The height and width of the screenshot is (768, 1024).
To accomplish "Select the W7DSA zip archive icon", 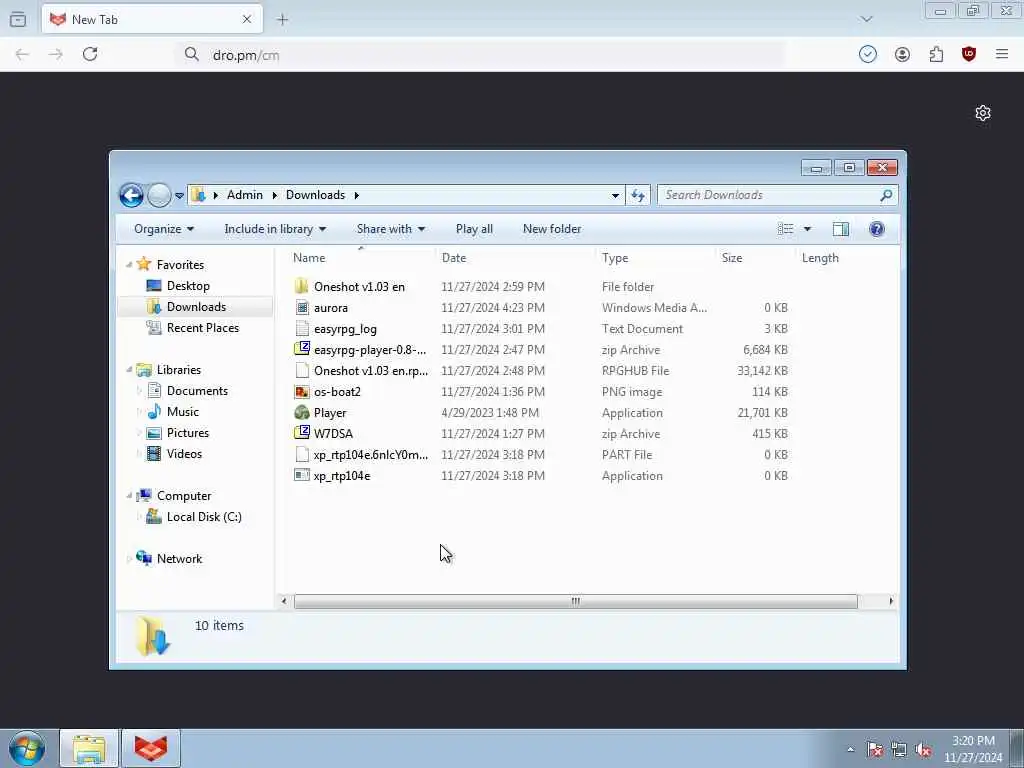I will [302, 434].
